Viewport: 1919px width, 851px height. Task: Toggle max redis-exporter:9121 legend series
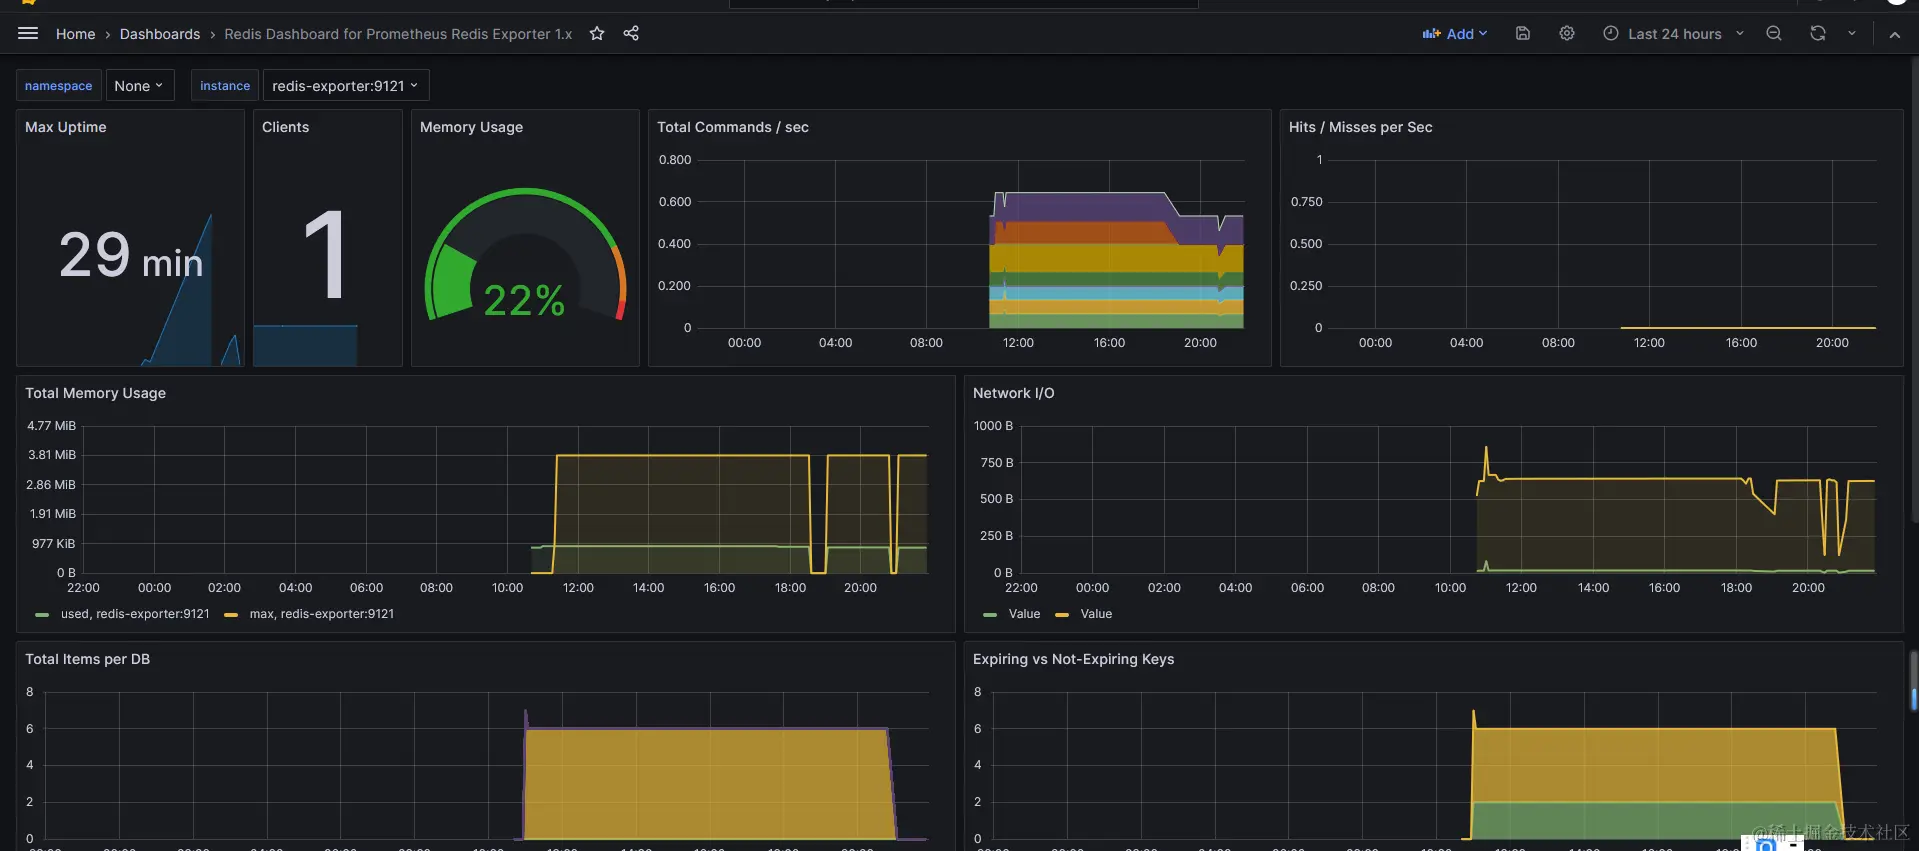click(310, 614)
